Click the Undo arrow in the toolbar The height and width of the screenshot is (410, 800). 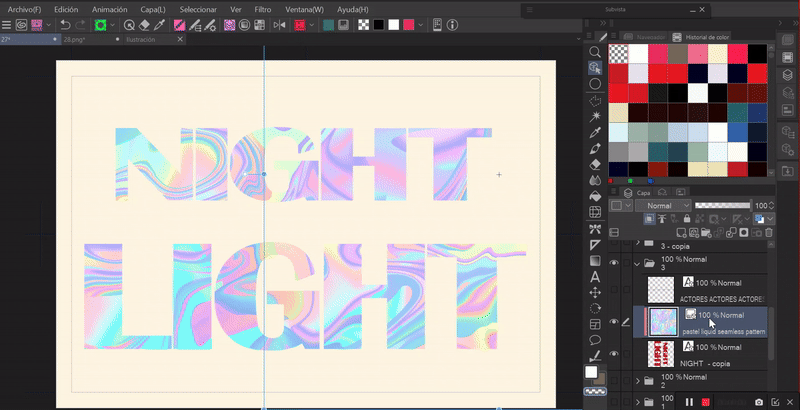(x=65, y=24)
